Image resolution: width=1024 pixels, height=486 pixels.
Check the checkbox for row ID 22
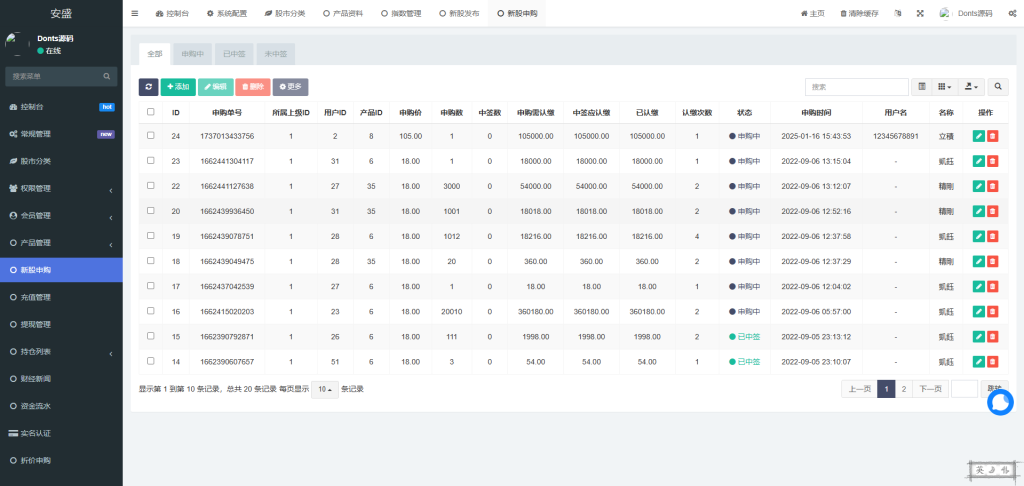point(151,186)
